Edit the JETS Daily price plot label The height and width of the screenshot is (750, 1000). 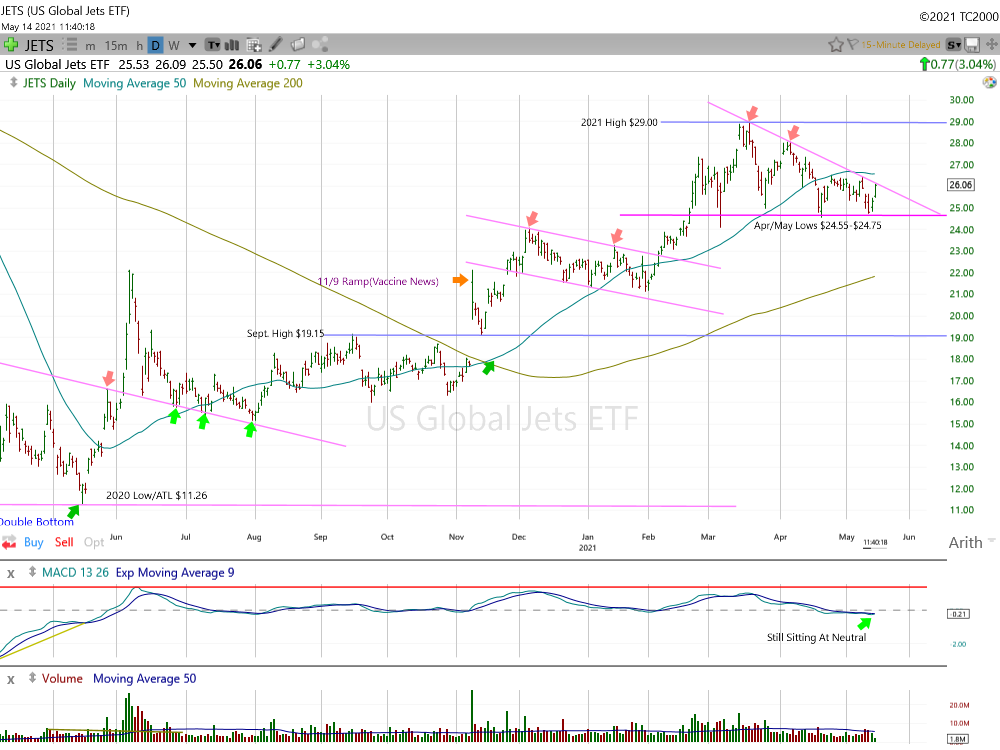49,83
